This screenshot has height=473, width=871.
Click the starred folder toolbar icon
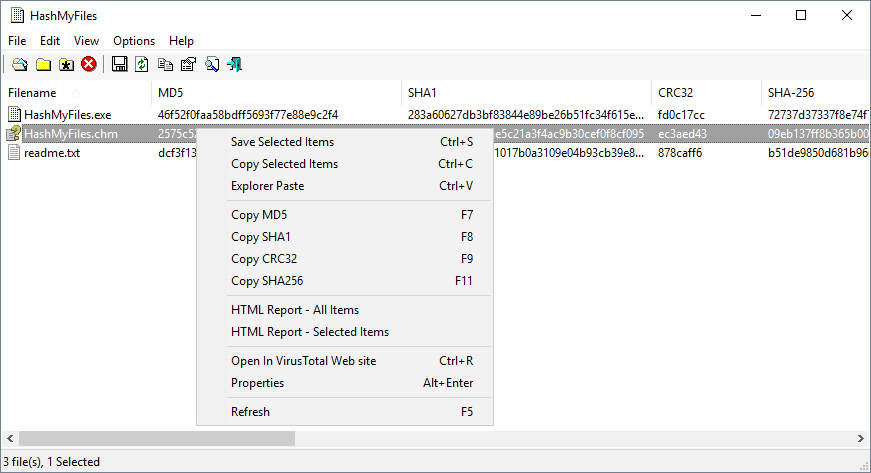tap(66, 65)
